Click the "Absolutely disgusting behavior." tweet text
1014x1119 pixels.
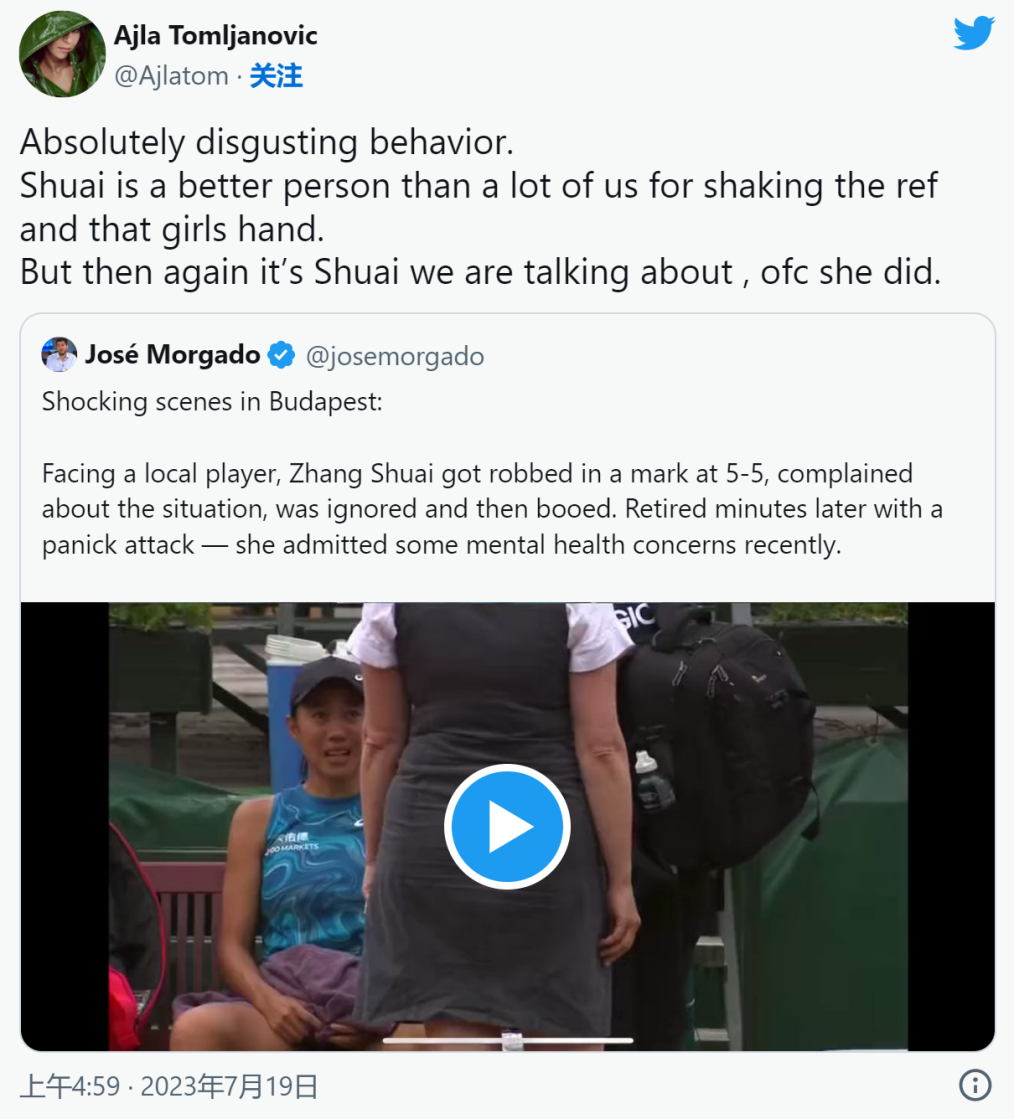(266, 142)
